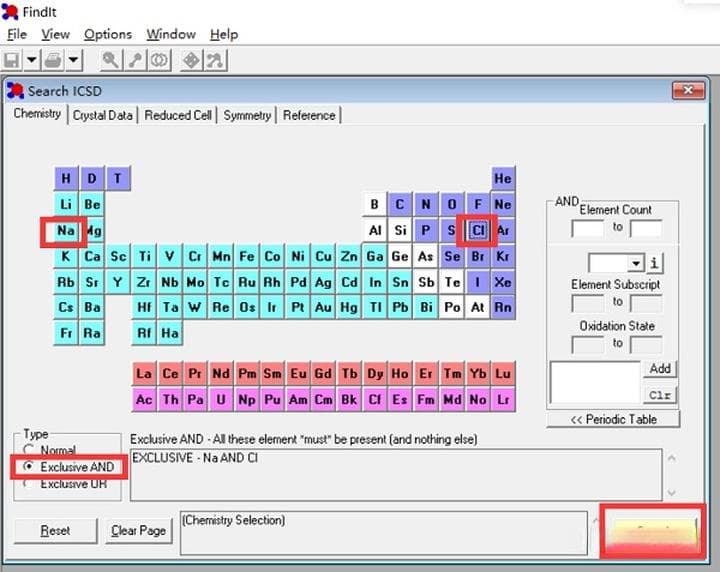Screen dimensions: 720x572
Task: Click the Clr button
Action: coord(660,395)
